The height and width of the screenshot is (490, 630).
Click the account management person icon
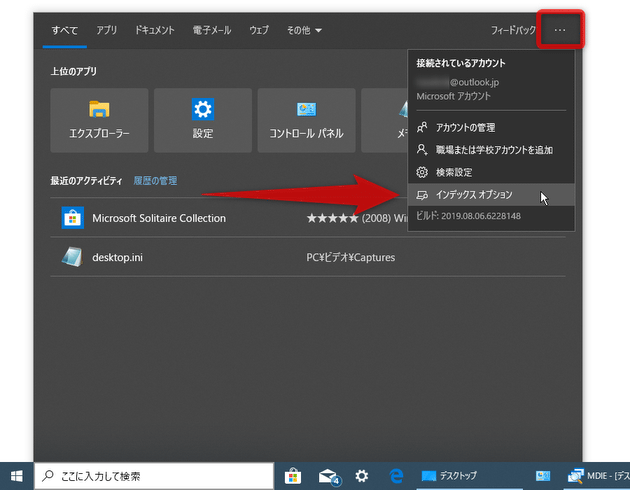tap(422, 127)
